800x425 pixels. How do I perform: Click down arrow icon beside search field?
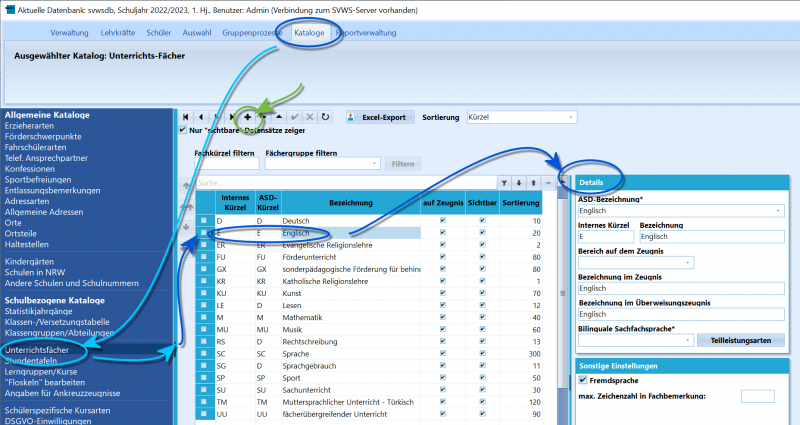[519, 183]
